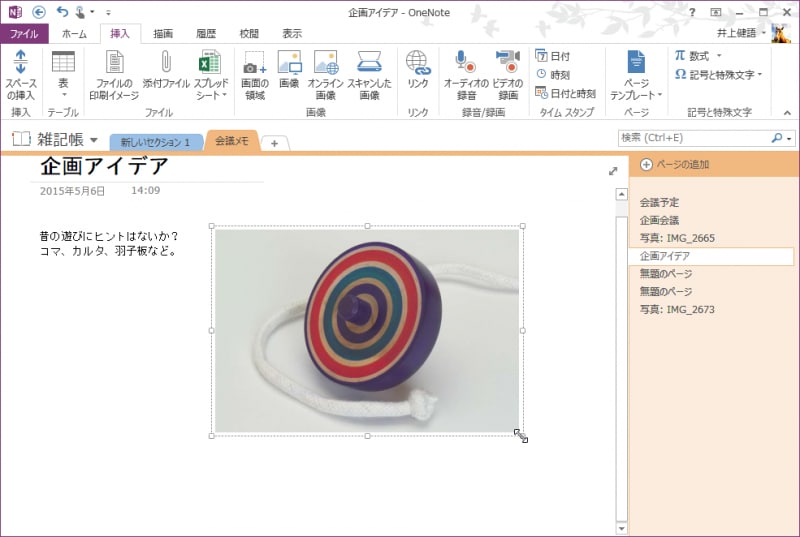Select the 会議メモ section tab
The width and height of the screenshot is (800, 537).
(232, 140)
